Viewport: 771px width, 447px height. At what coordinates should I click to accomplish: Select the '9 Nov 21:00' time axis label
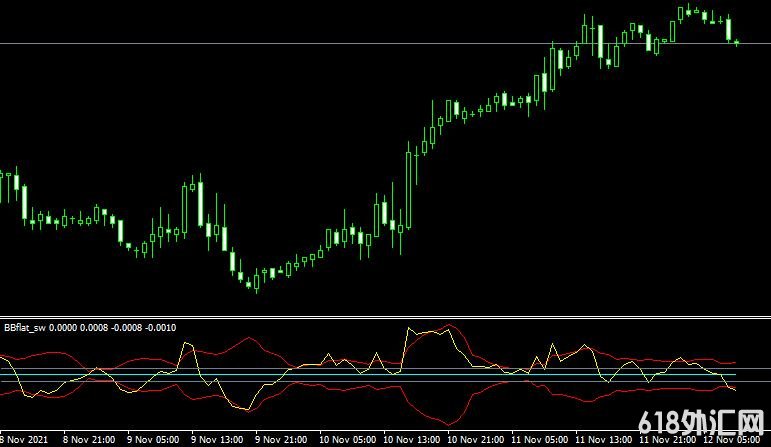[281, 440]
